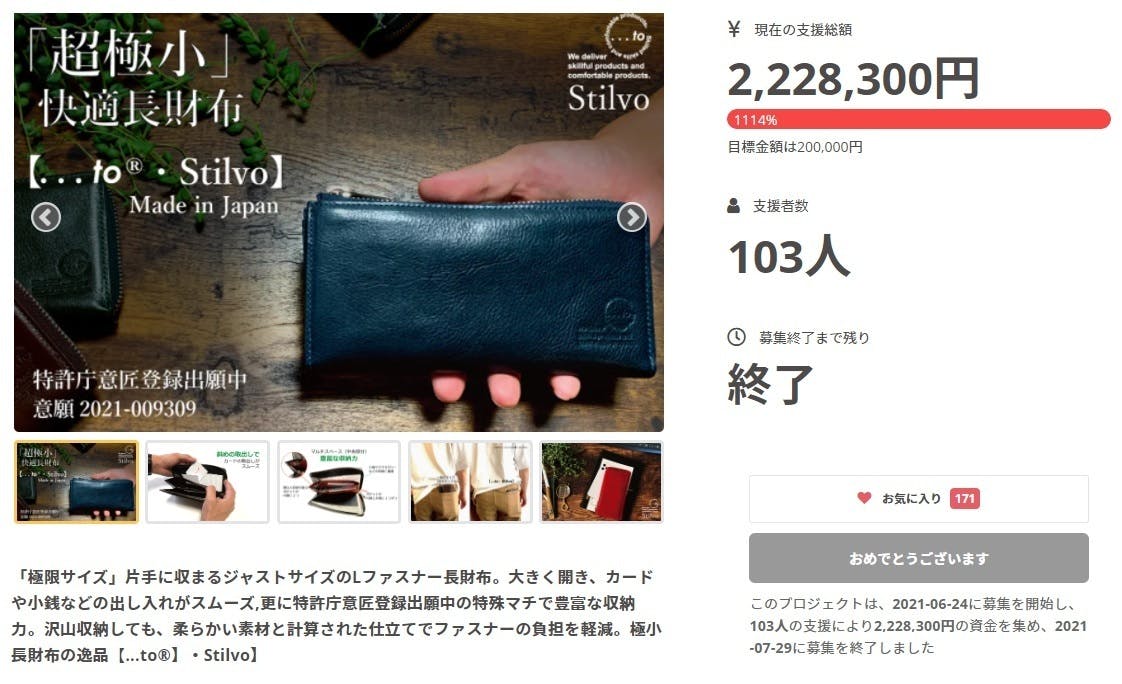Select thumbnail showing card removal
Screen dimensions: 1122x684
point(208,482)
